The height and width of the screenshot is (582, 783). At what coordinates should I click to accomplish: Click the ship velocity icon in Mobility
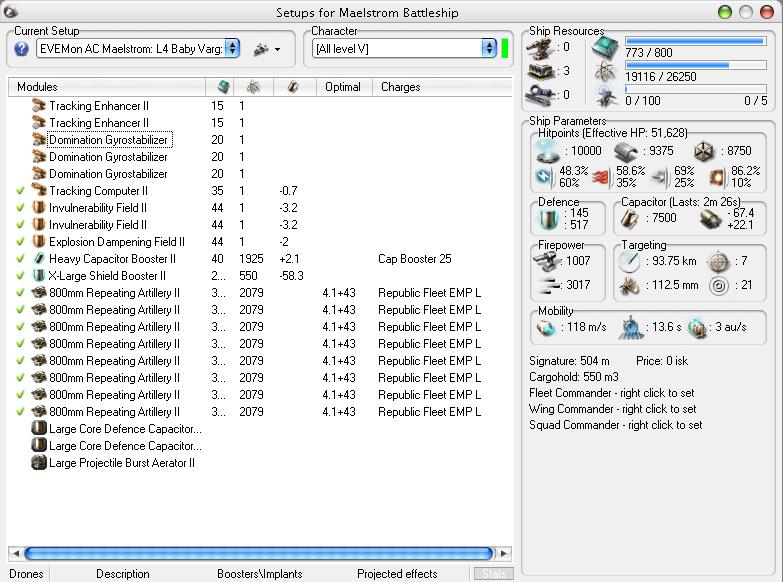545,328
